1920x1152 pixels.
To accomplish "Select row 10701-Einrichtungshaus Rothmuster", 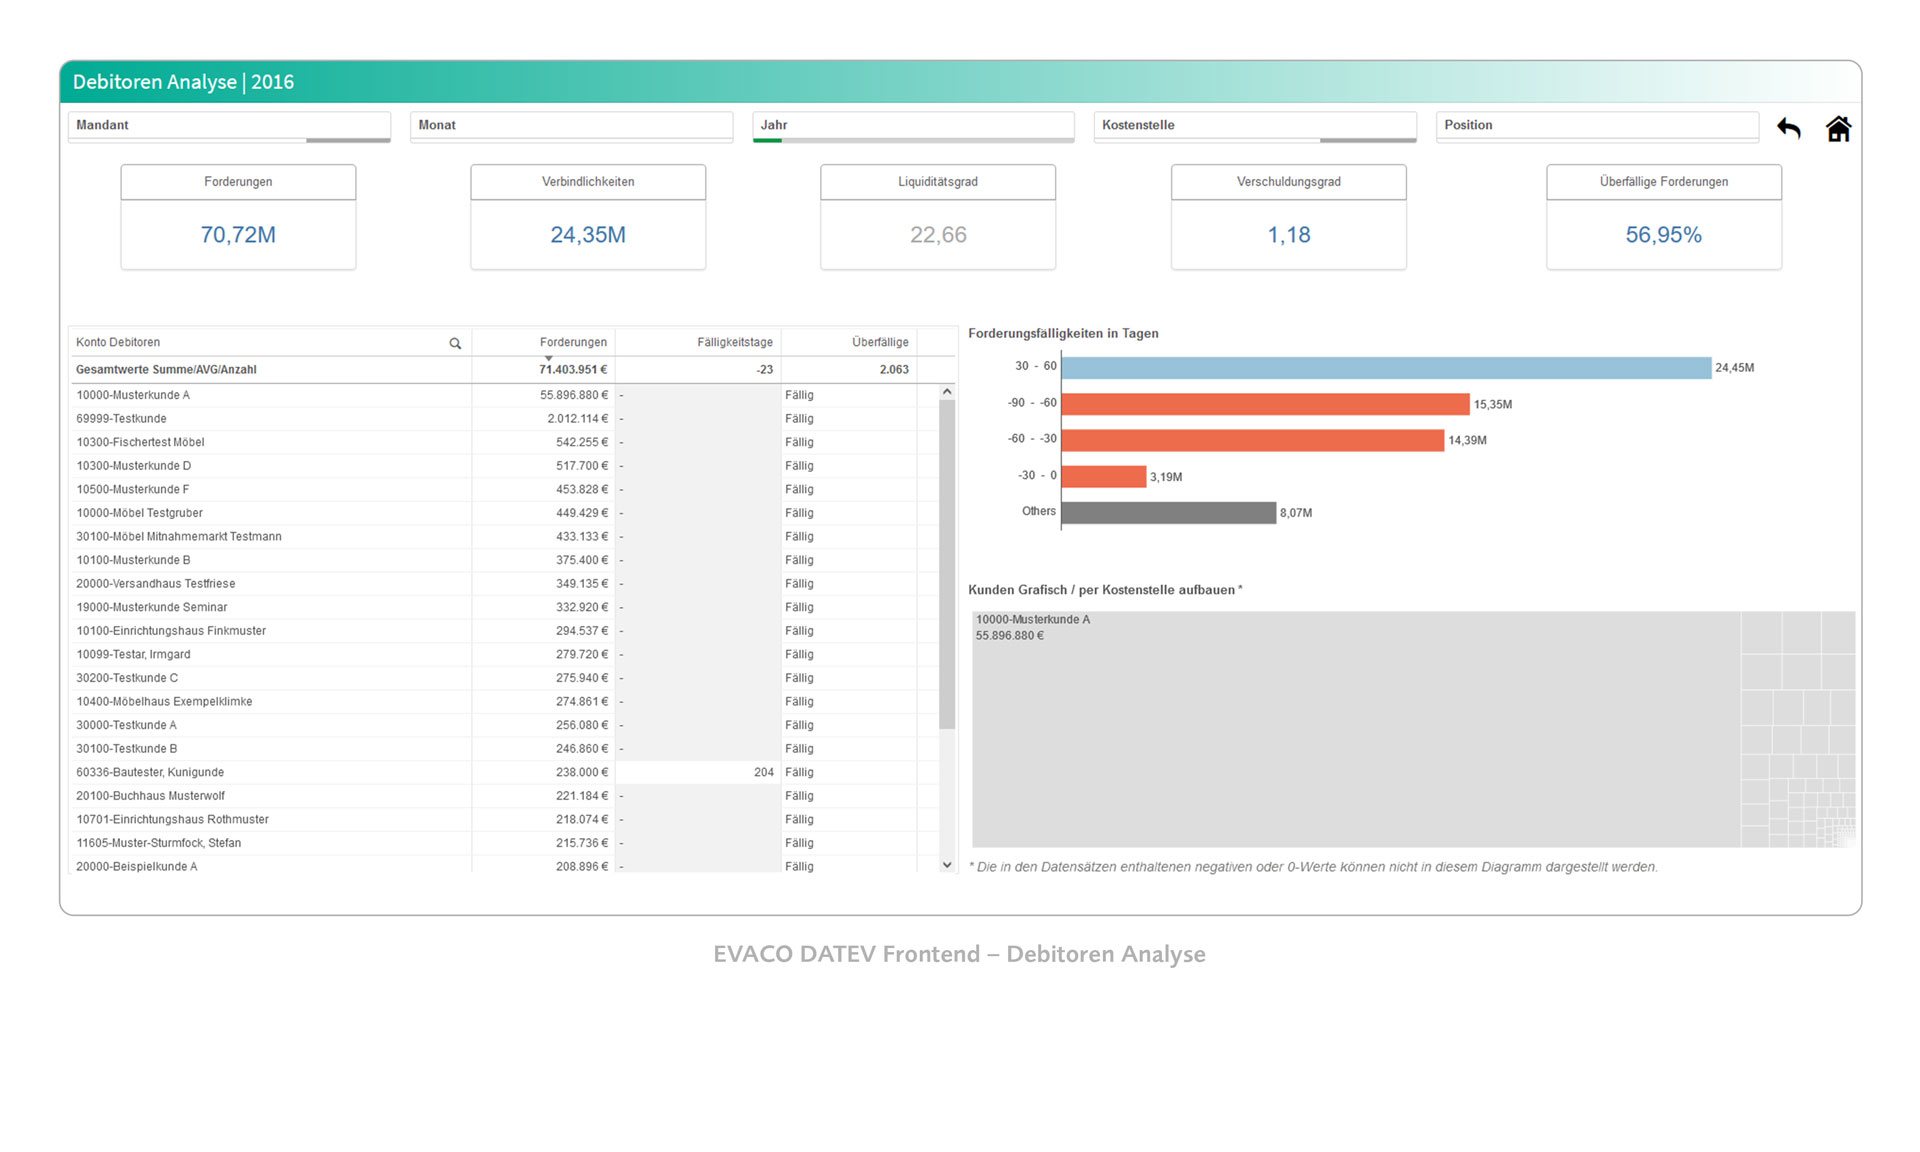I will 504,819.
